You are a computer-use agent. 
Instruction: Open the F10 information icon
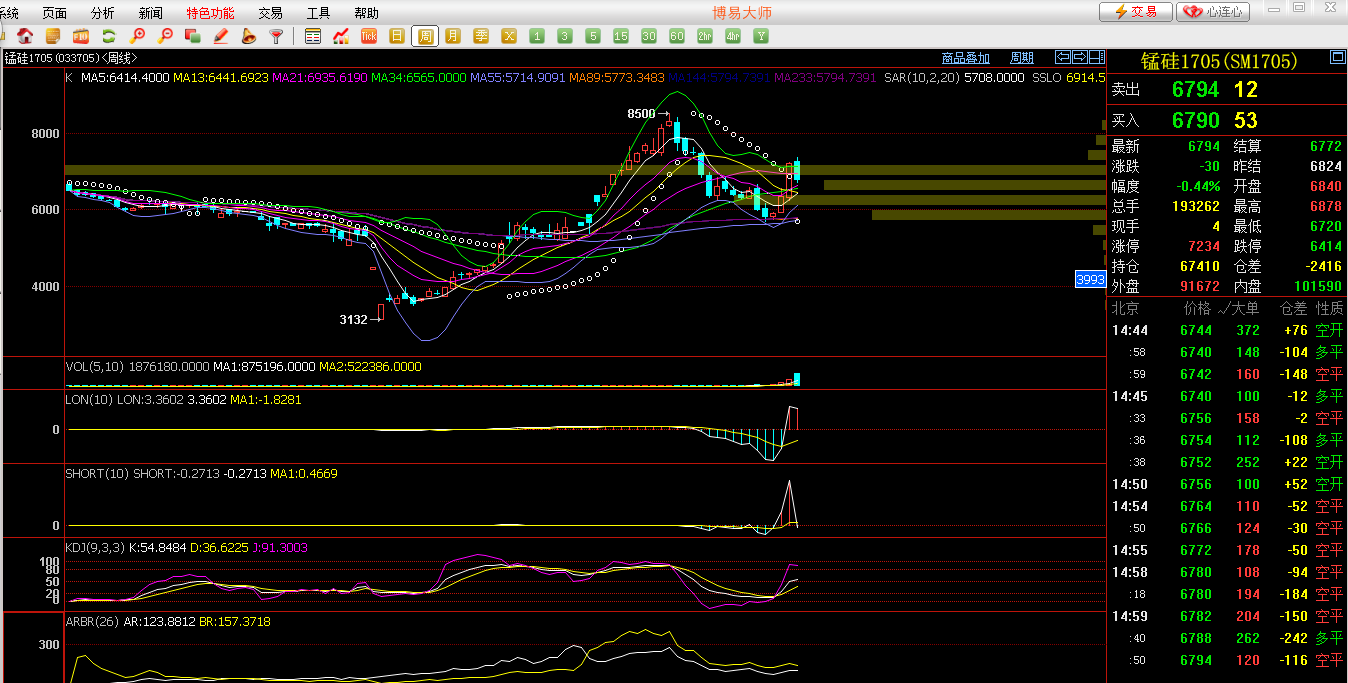(x=81, y=36)
